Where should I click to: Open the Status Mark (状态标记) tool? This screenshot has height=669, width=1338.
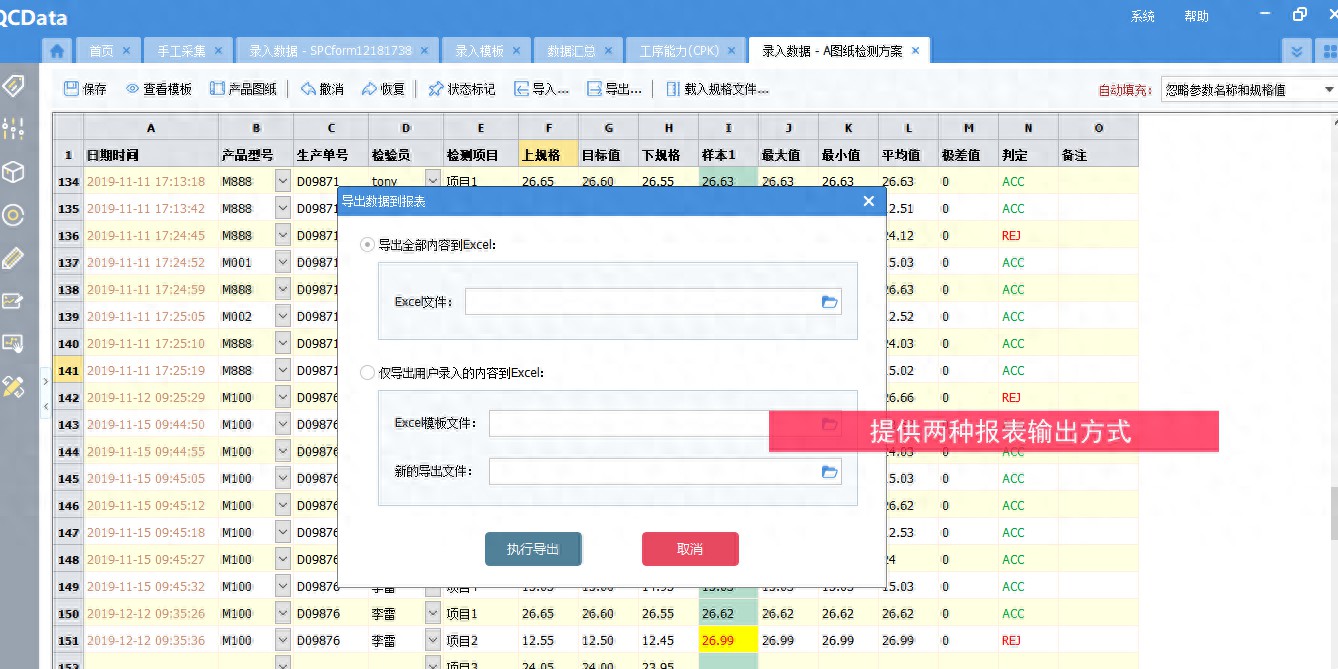point(461,89)
